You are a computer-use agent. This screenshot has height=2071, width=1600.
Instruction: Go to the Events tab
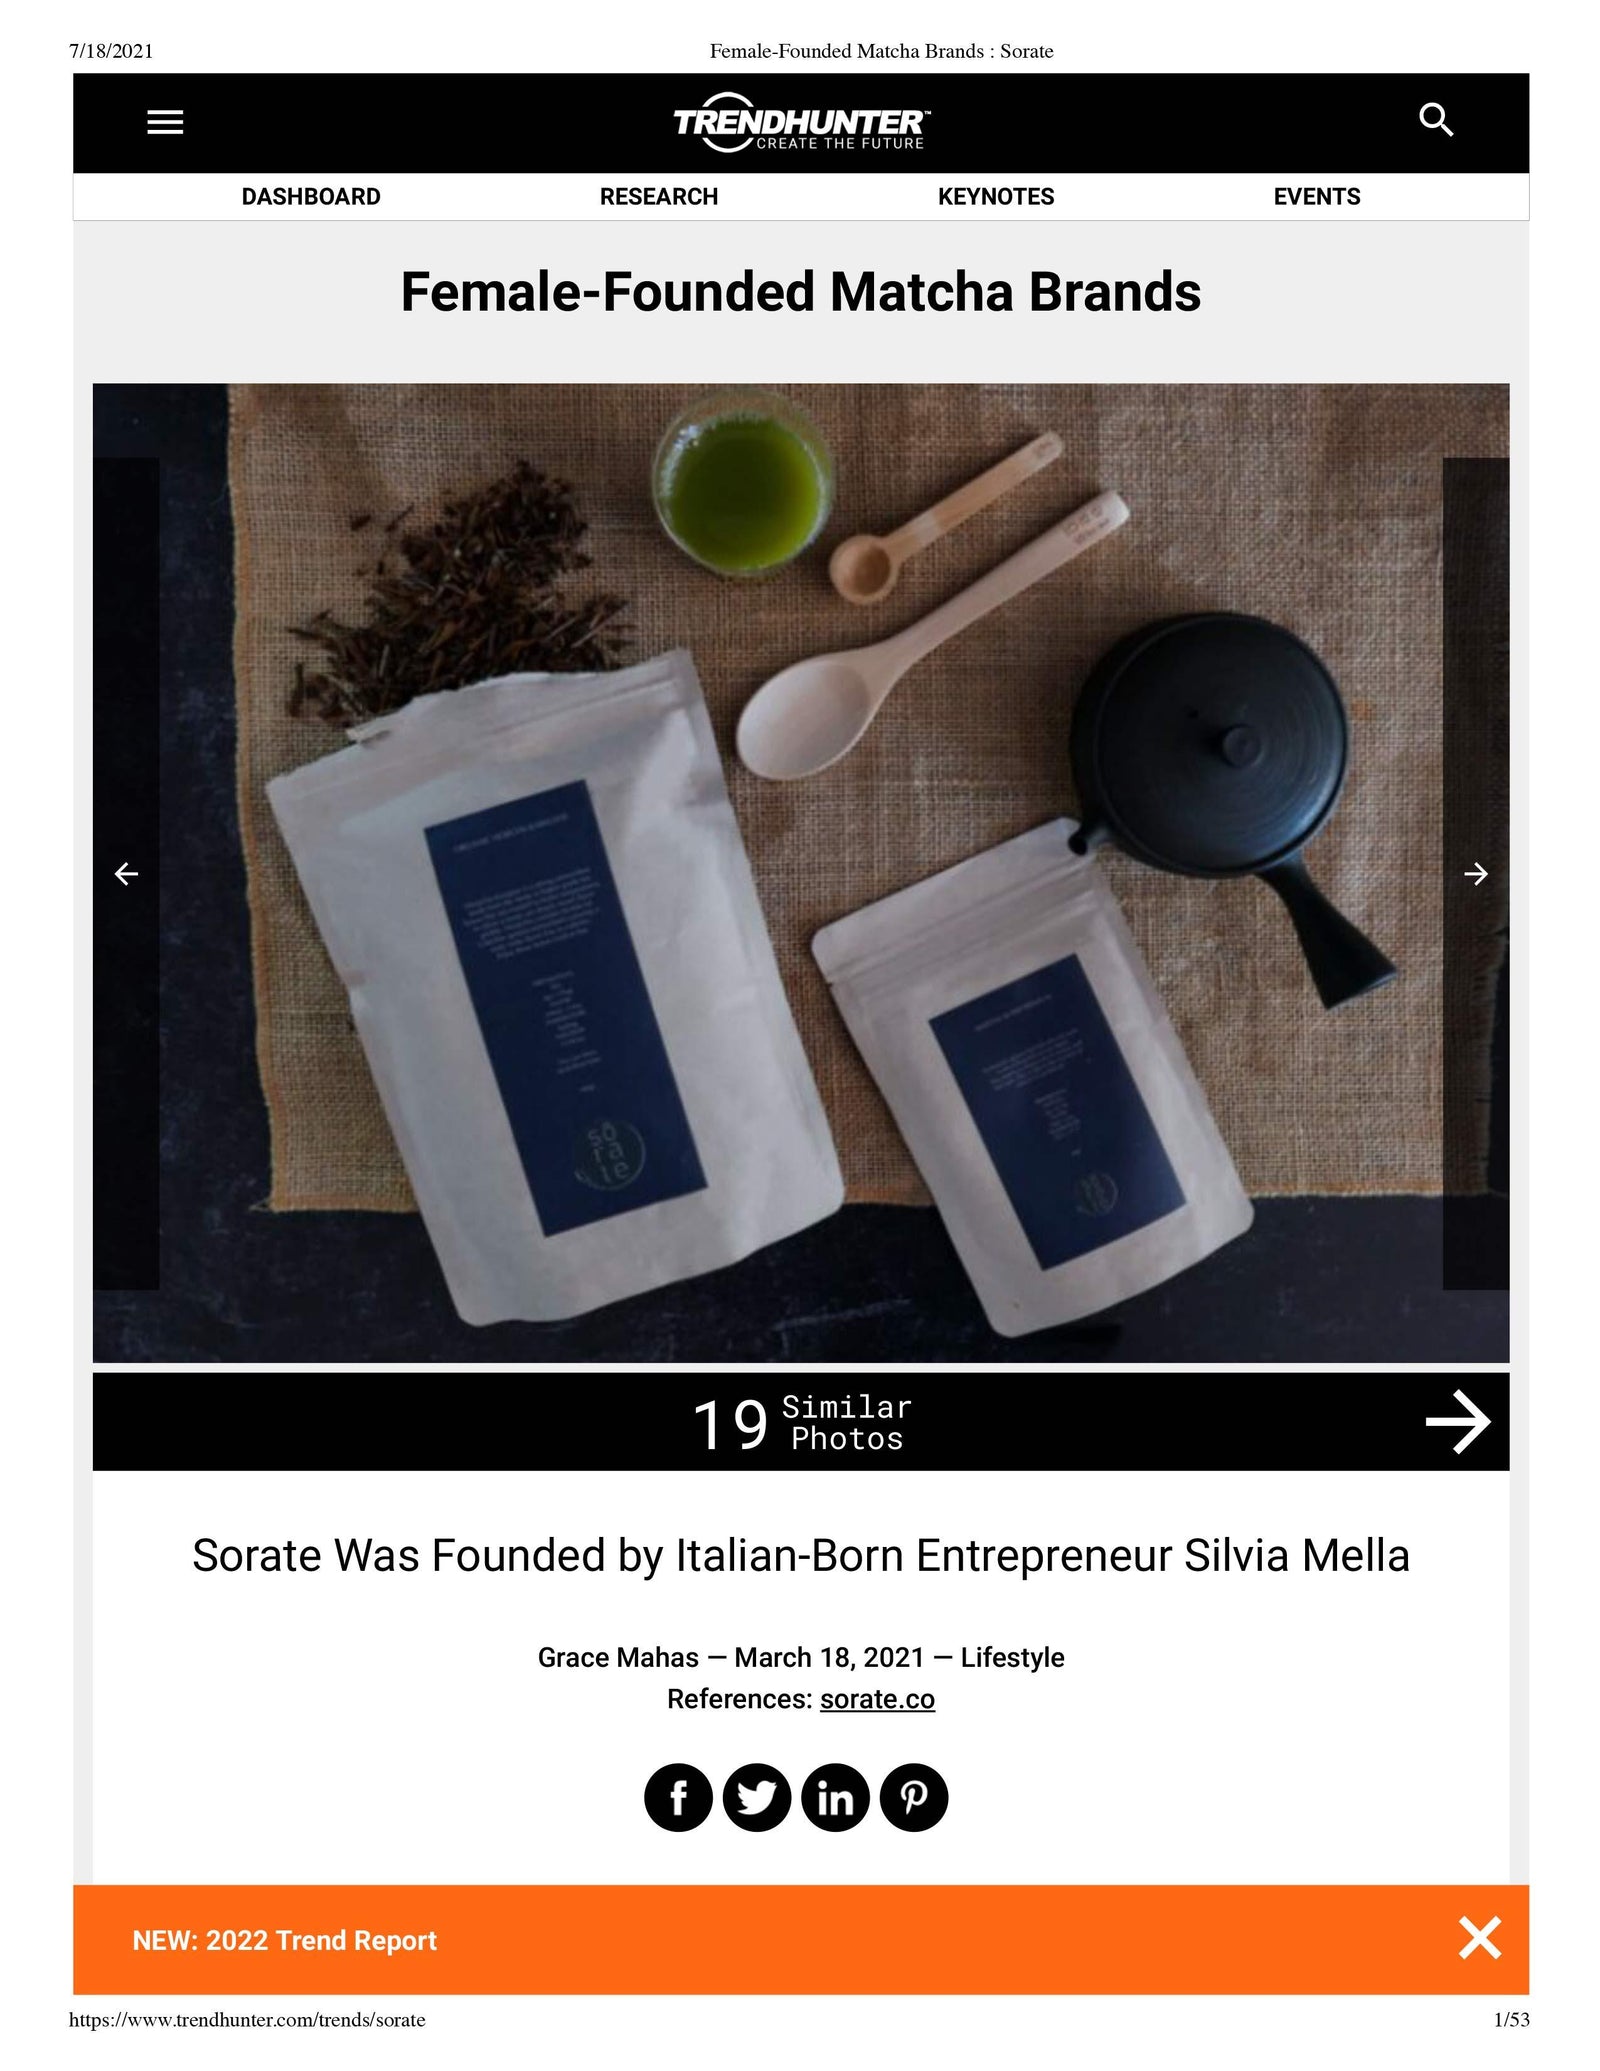[1317, 197]
